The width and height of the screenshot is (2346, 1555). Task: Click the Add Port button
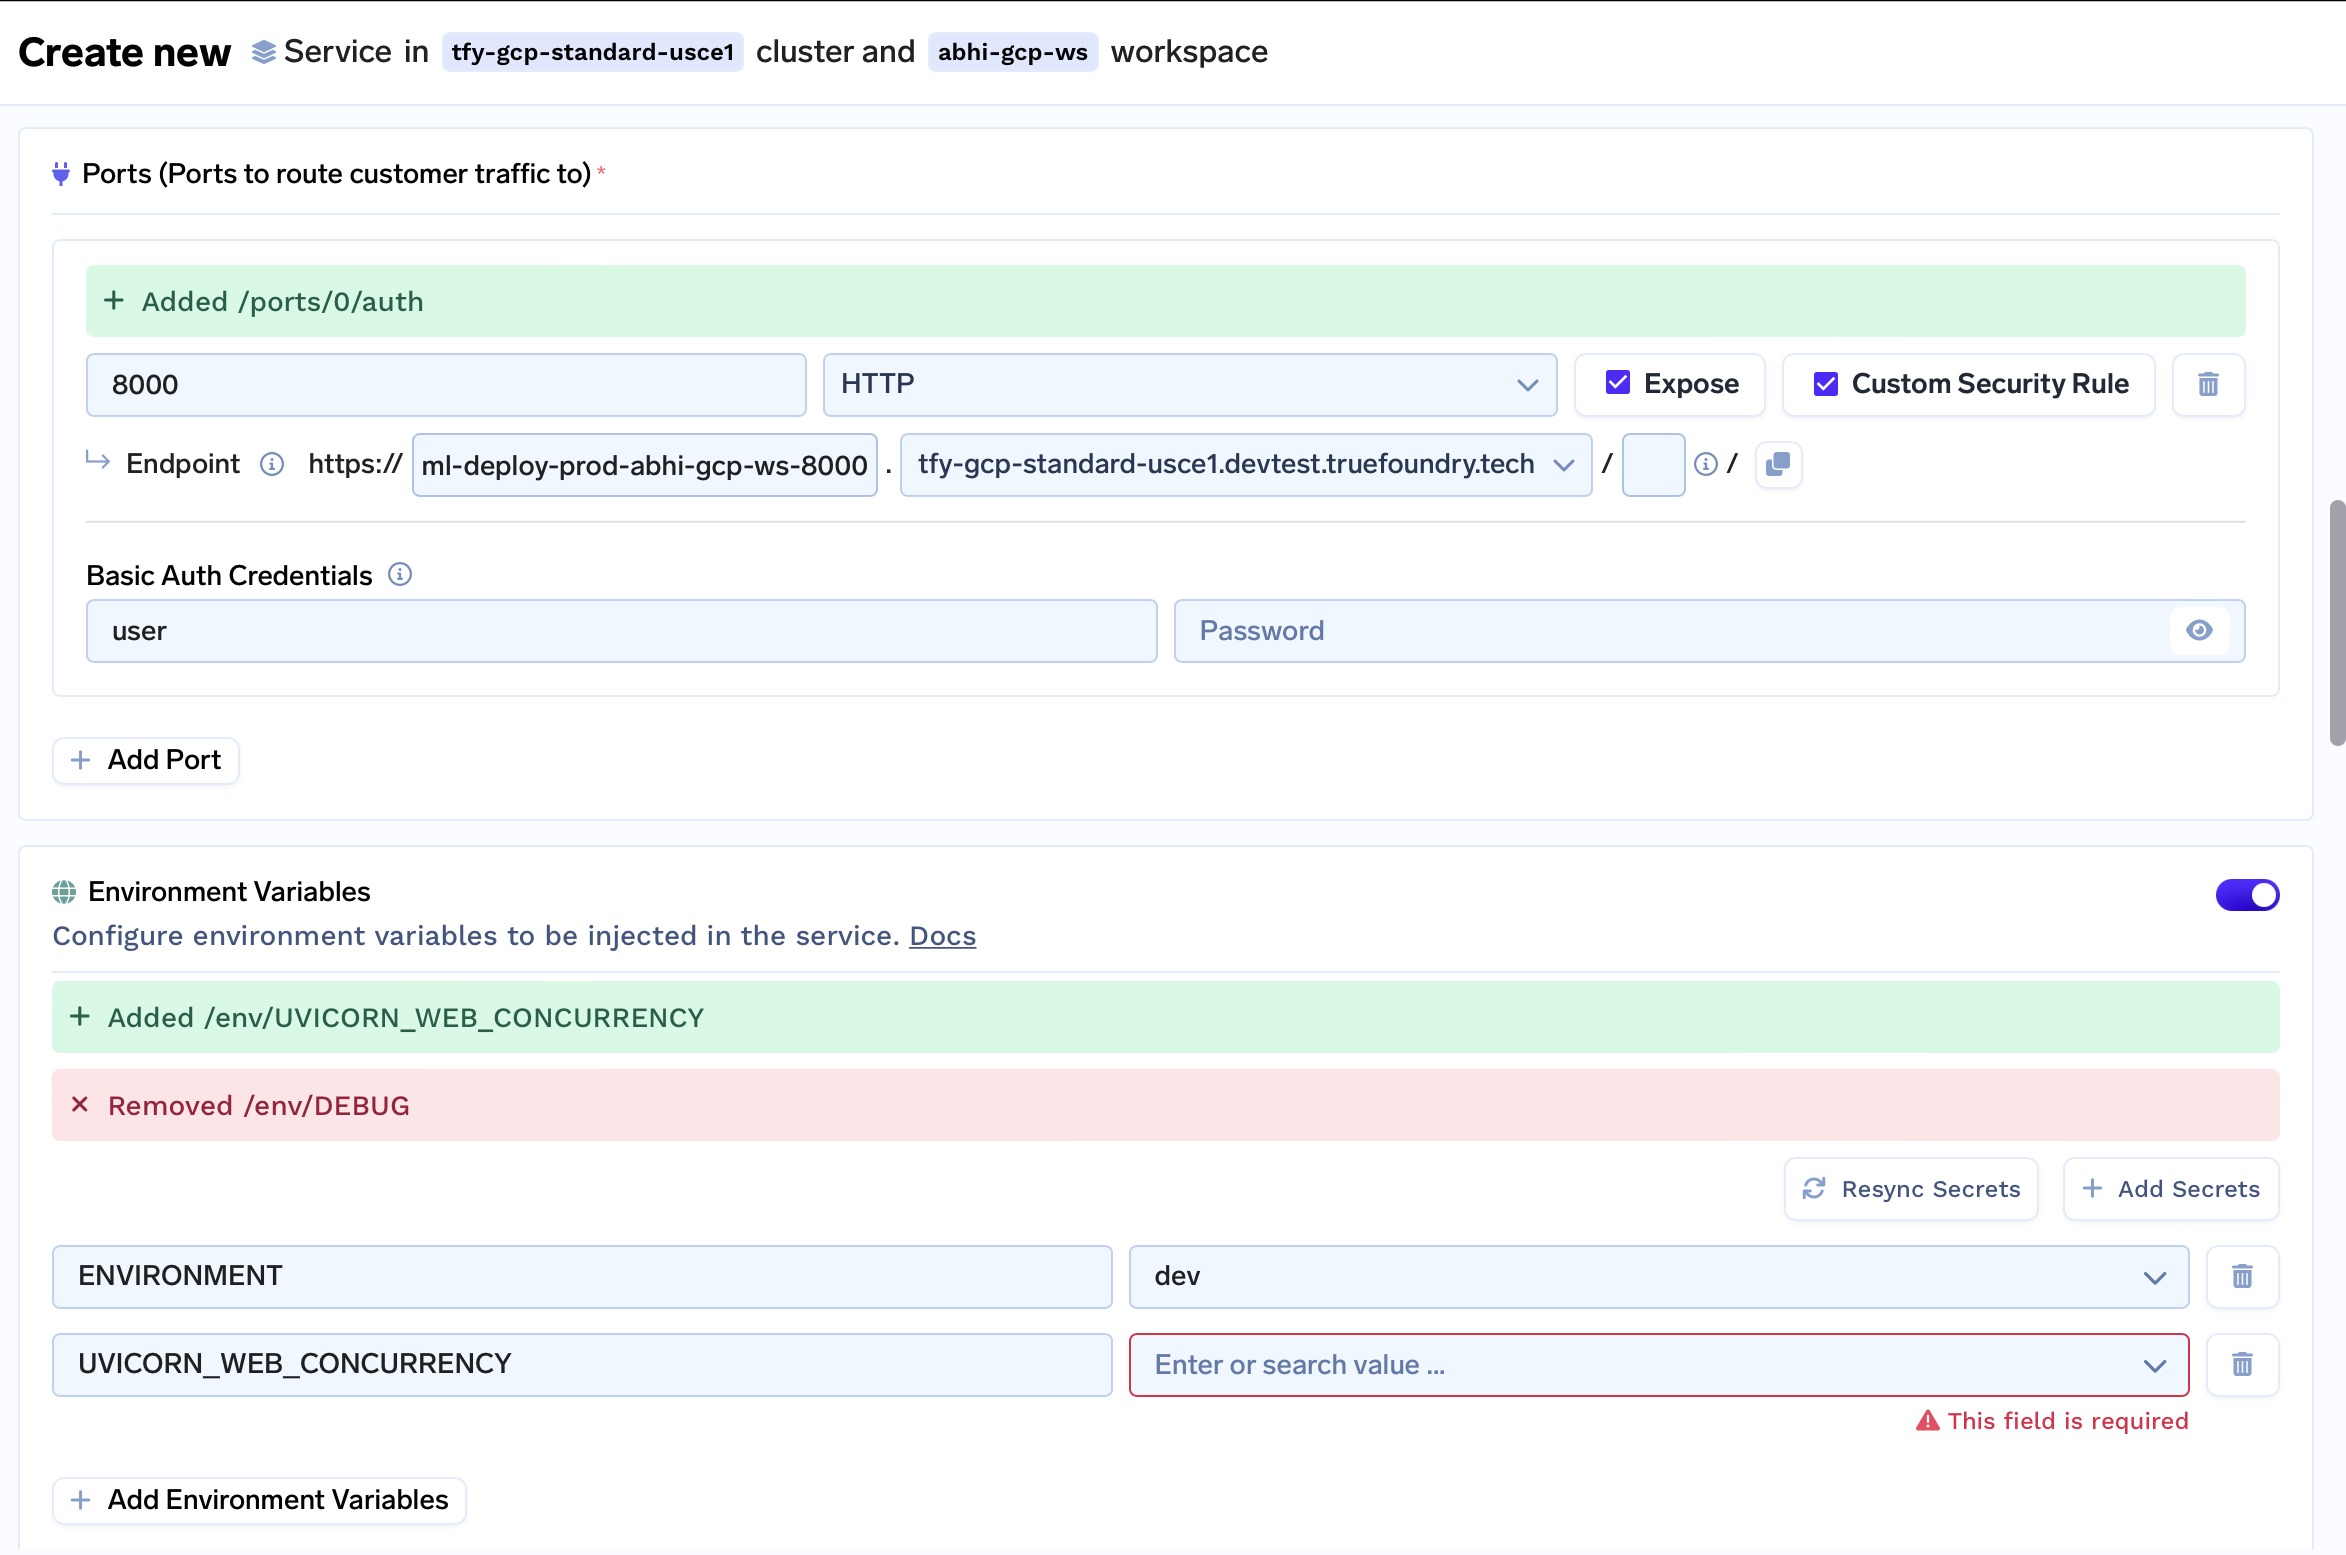pos(146,760)
